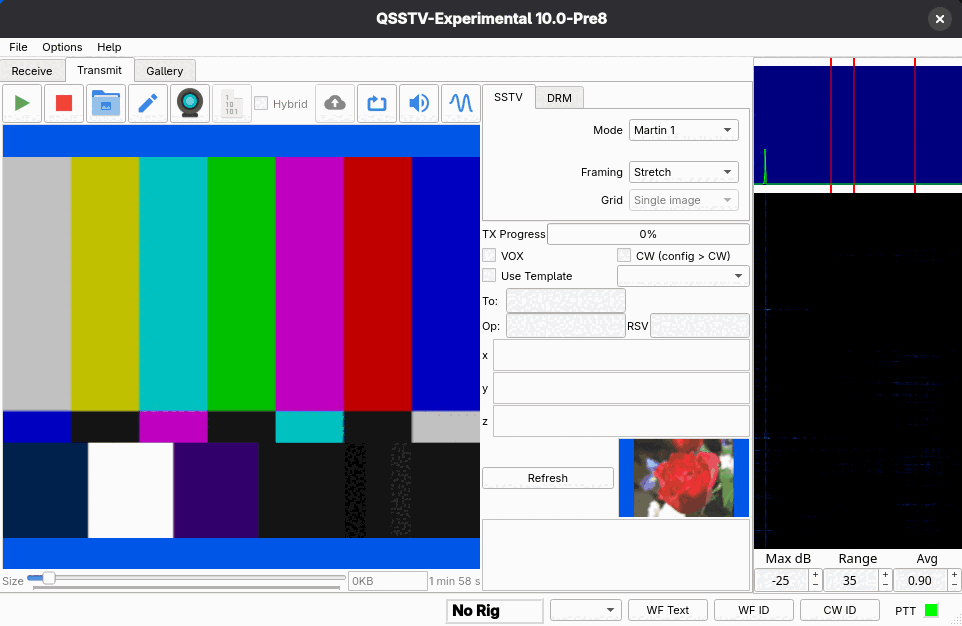Viewport: 962px width, 626px height.
Task: Open image file via the folder icon
Action: (x=106, y=103)
